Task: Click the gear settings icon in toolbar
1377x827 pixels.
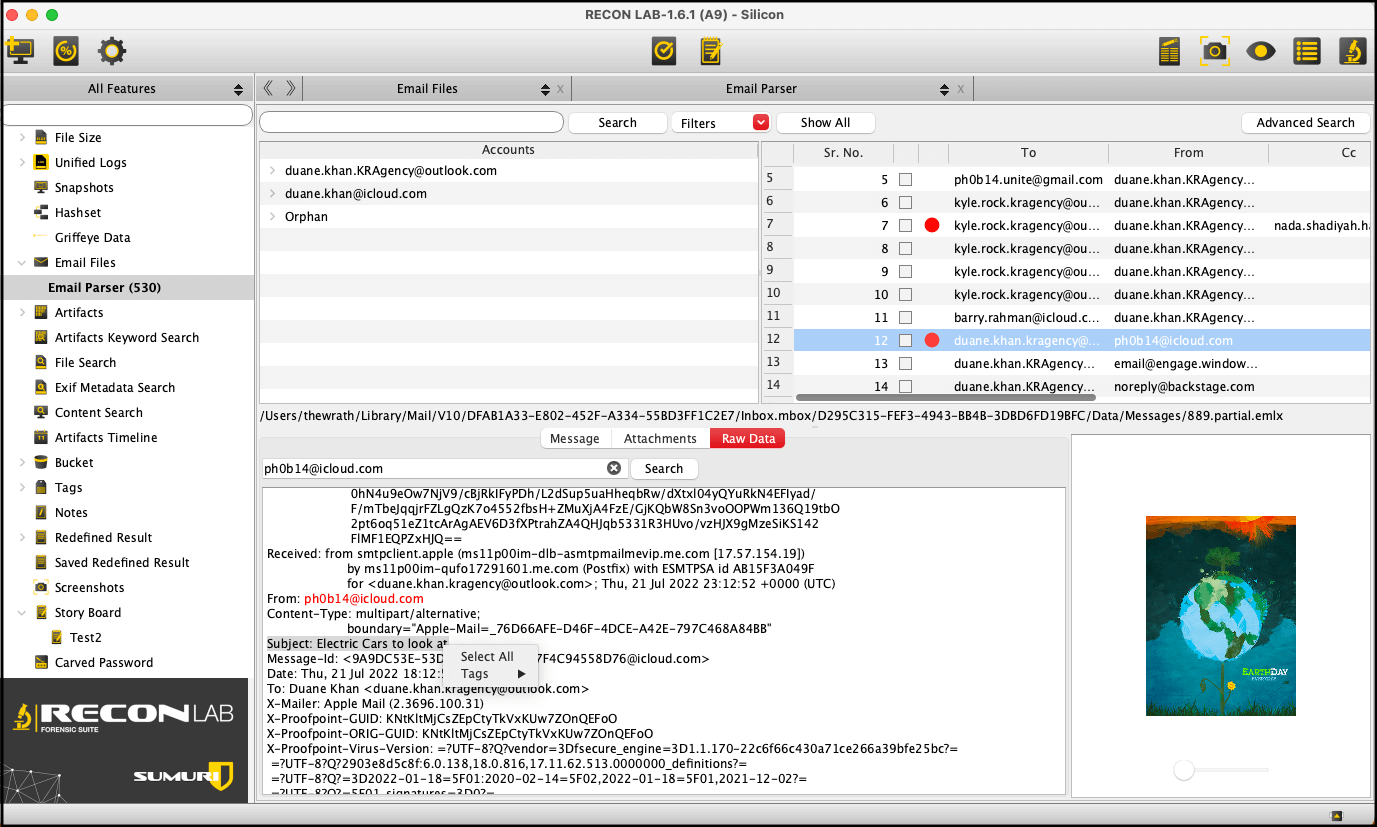Action: pos(111,50)
